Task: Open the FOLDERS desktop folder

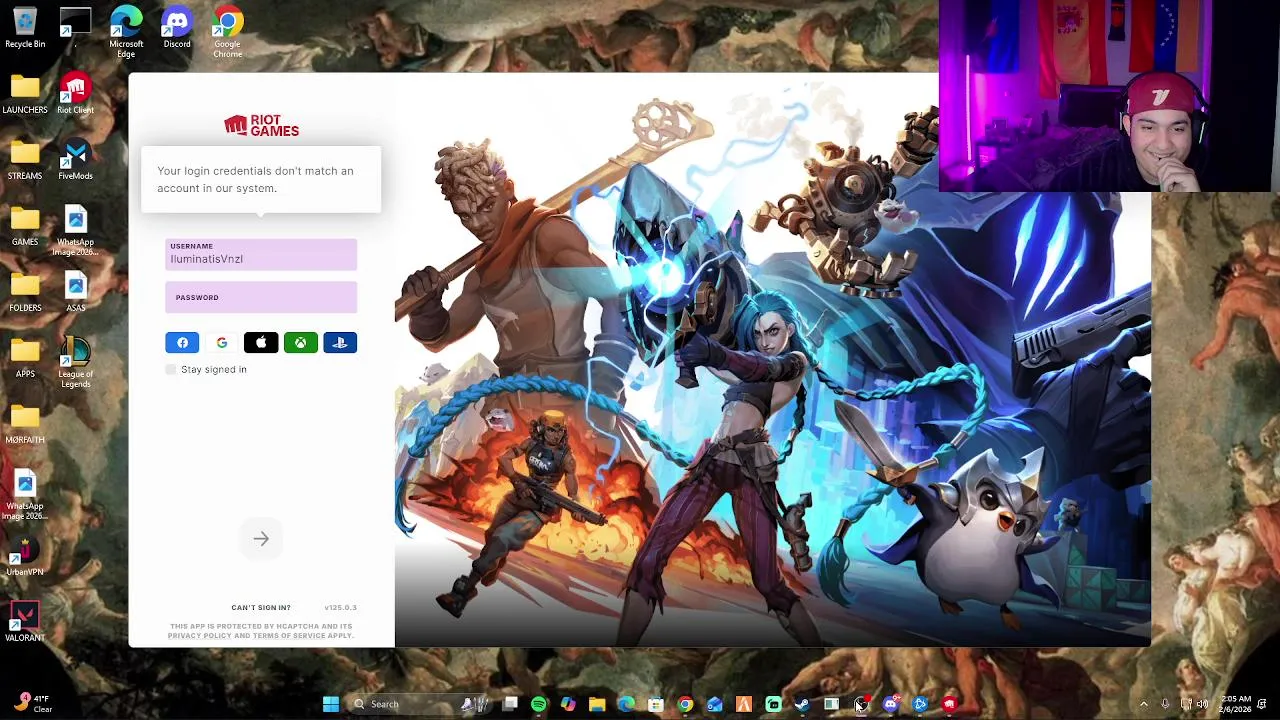Action: tap(25, 292)
